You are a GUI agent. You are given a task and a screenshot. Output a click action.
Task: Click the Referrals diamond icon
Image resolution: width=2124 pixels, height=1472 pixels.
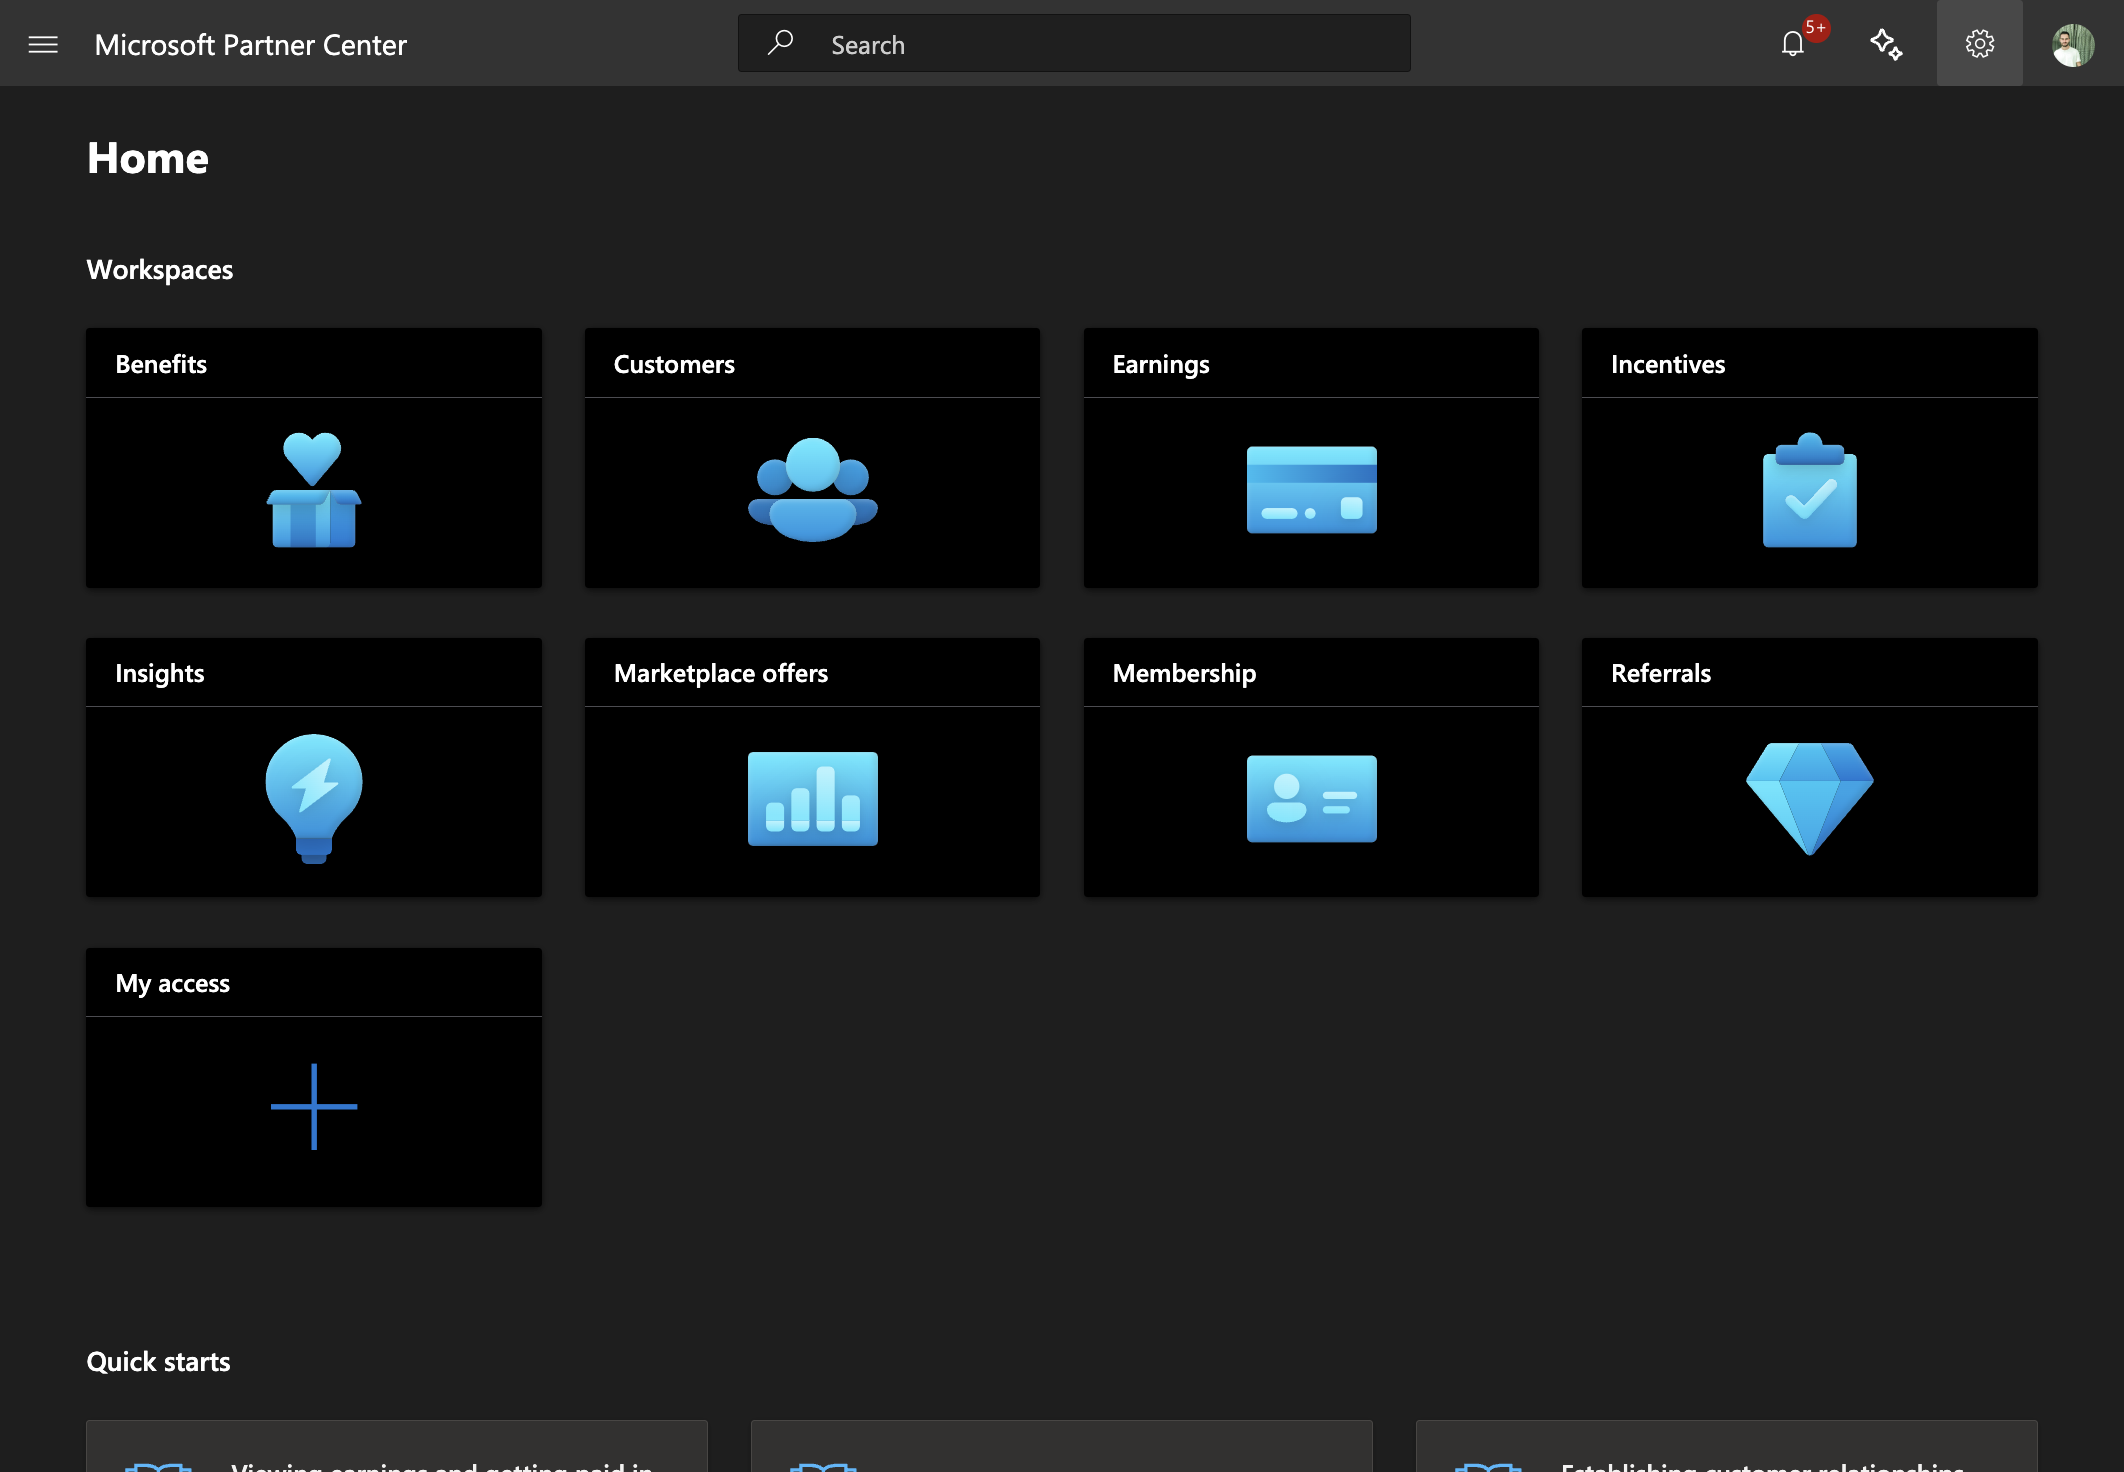coord(1809,799)
